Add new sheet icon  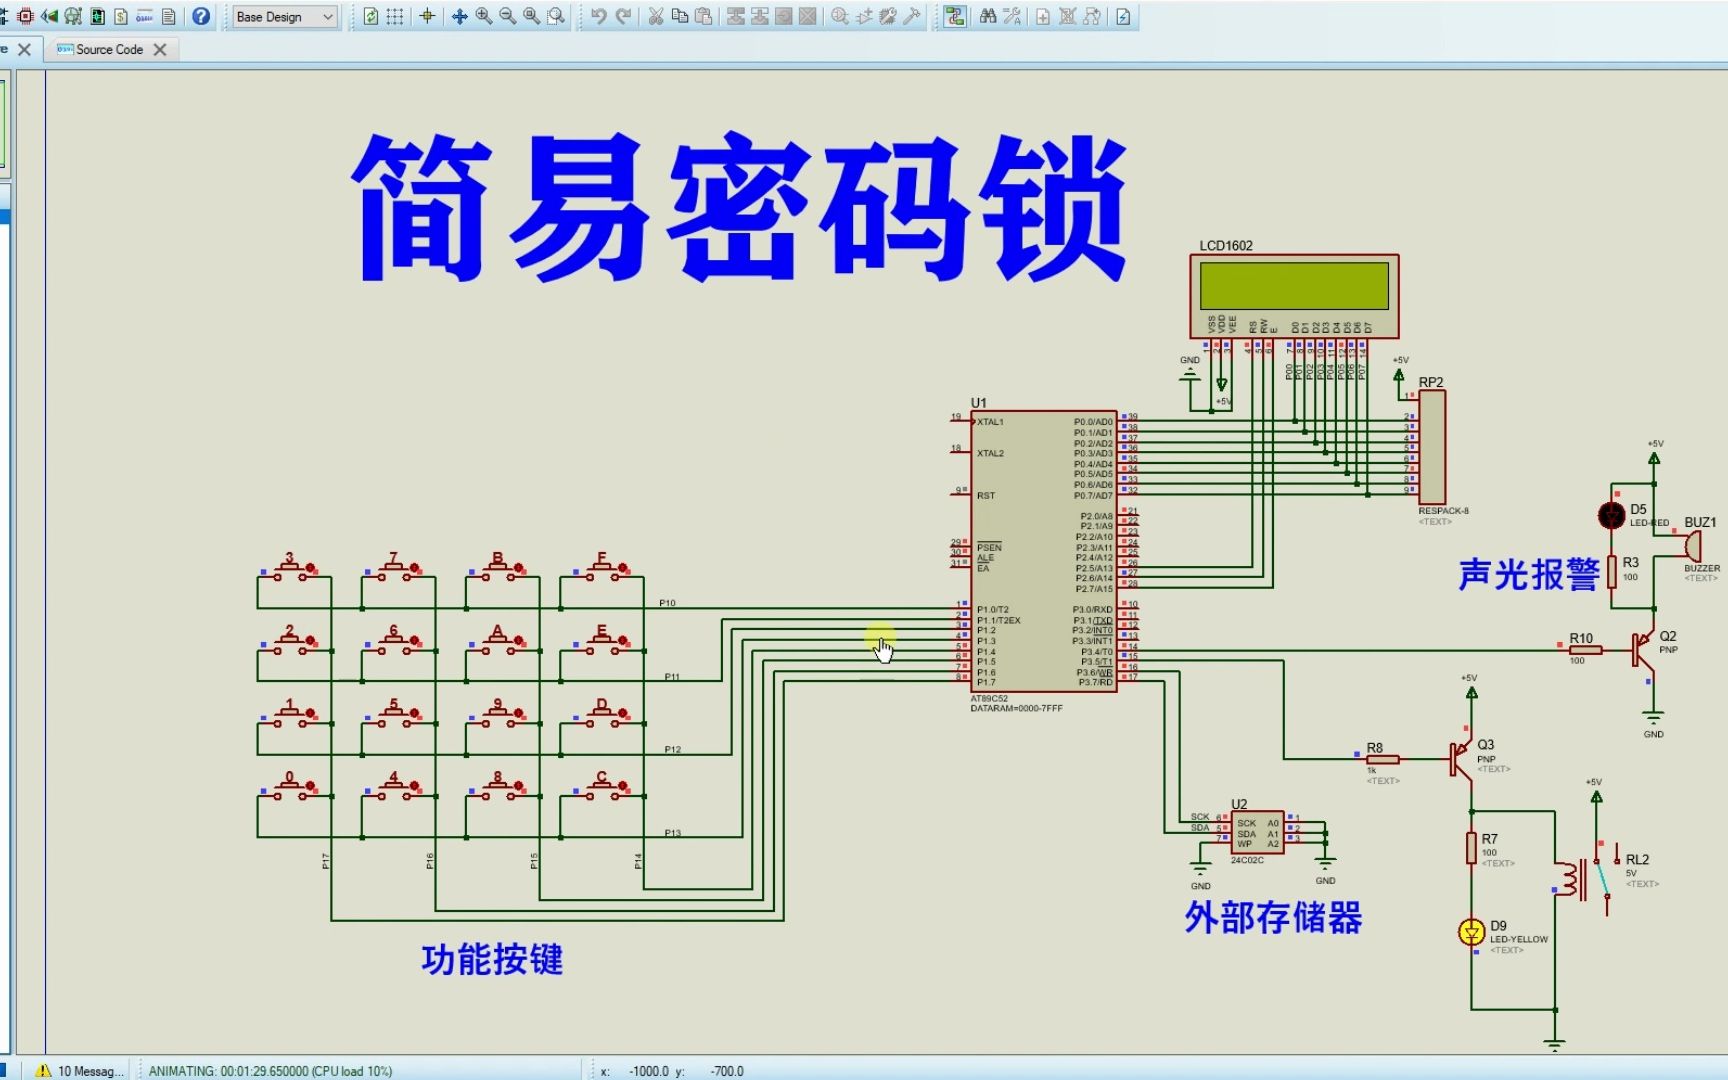click(x=1043, y=16)
